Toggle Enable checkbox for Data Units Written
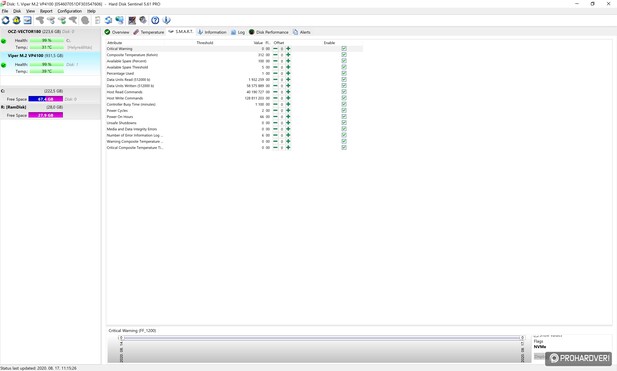 tap(344, 85)
